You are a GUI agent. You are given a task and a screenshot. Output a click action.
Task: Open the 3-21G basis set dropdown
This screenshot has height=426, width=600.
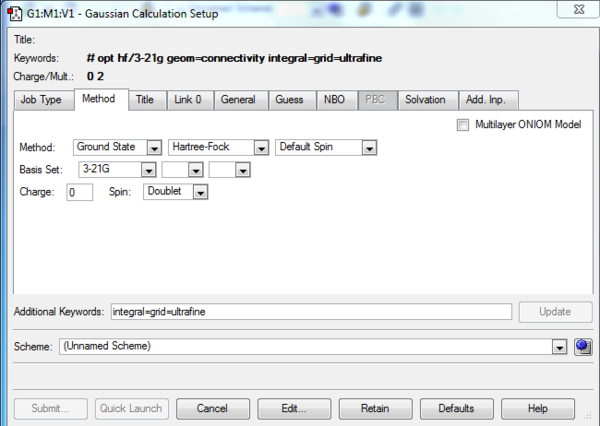(x=117, y=170)
